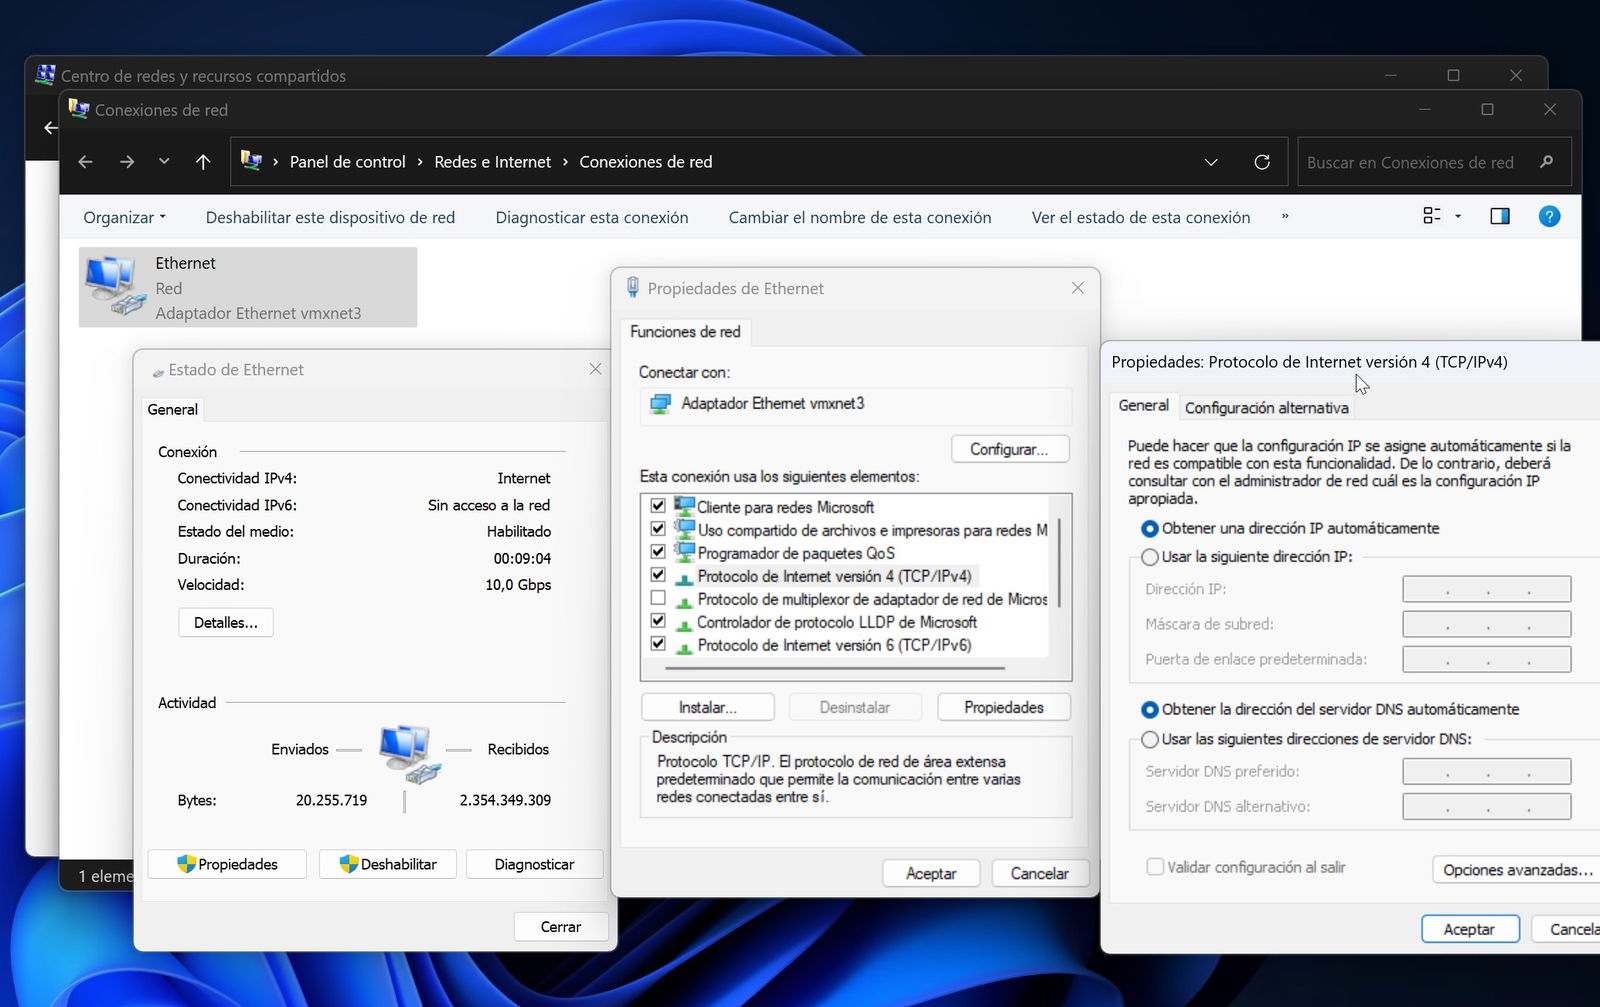Screen dimensions: 1600x1007
Task: Open the recent locations chevron
Action: (x=164, y=162)
